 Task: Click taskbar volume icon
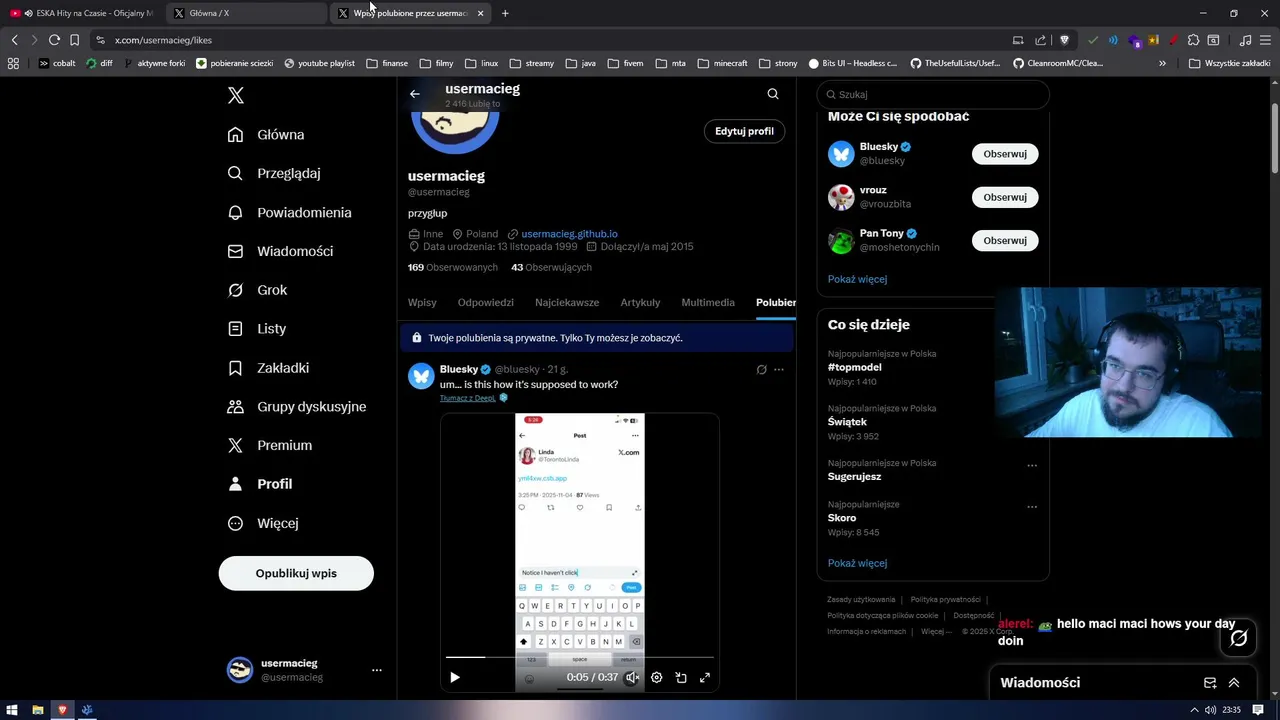tap(1210, 710)
